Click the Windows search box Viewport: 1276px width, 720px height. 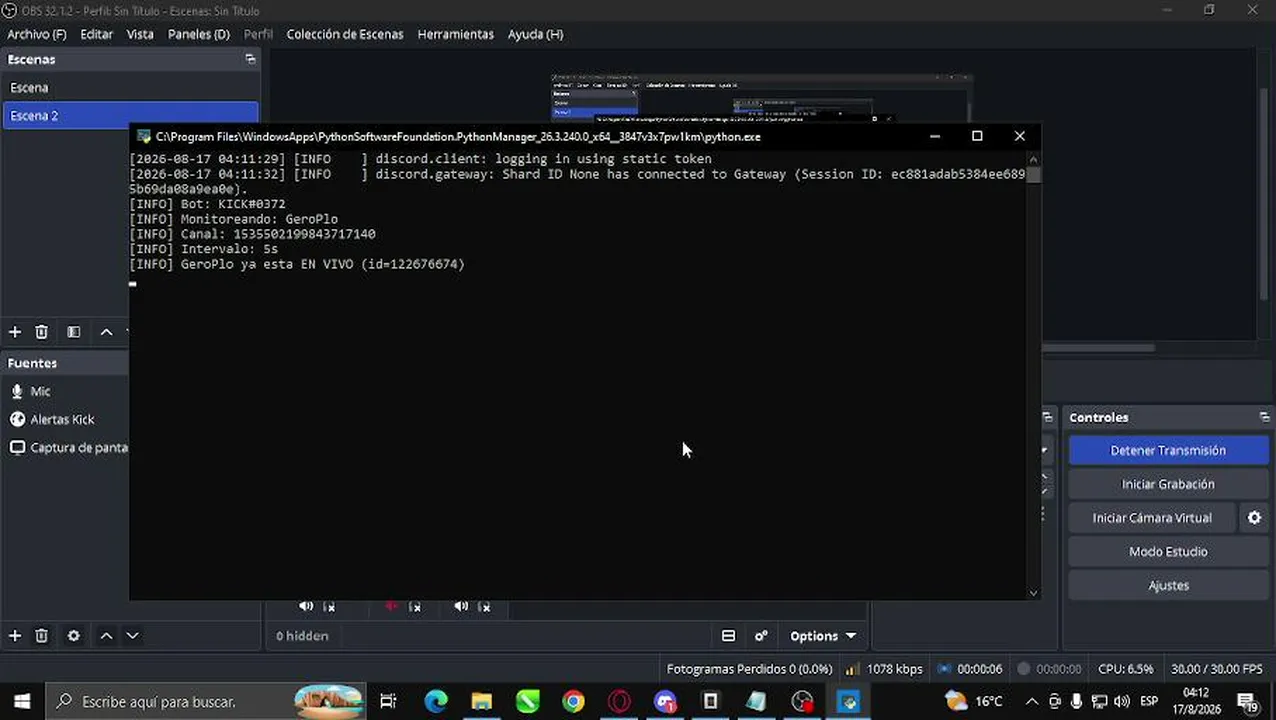206,702
